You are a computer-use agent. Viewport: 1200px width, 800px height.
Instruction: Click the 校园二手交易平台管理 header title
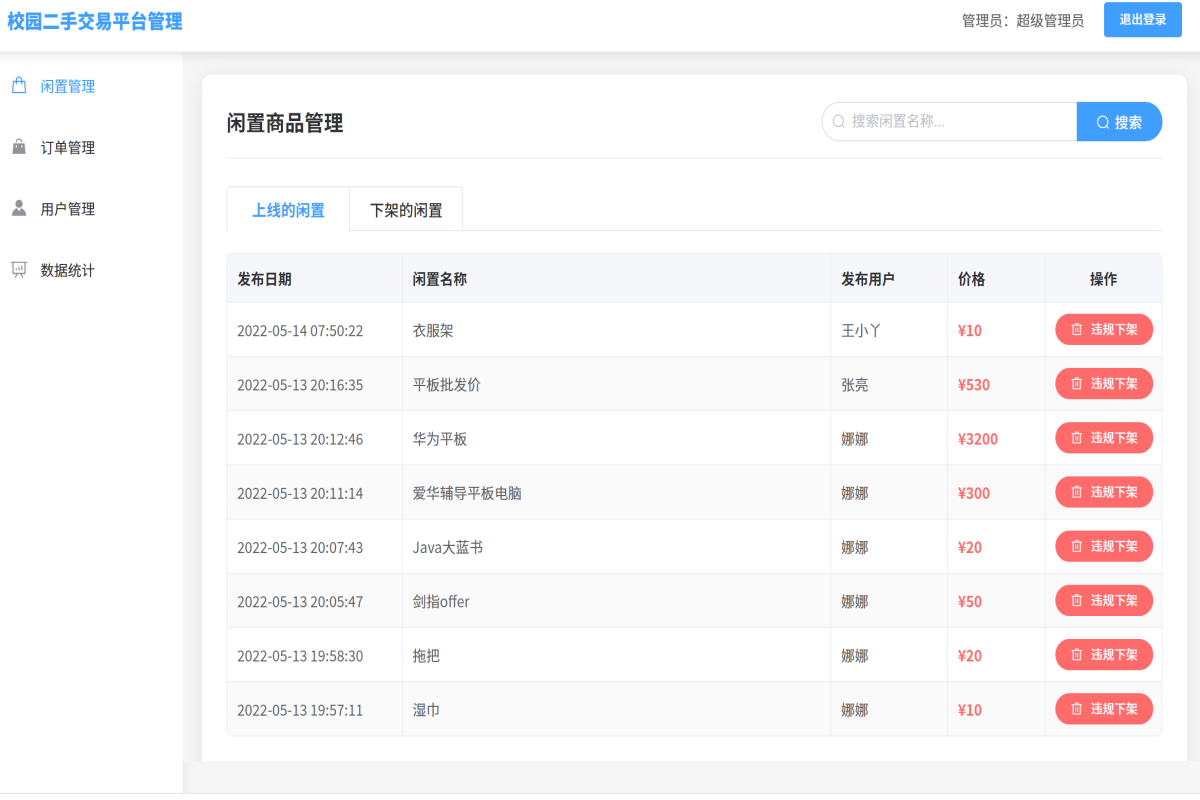pos(95,20)
